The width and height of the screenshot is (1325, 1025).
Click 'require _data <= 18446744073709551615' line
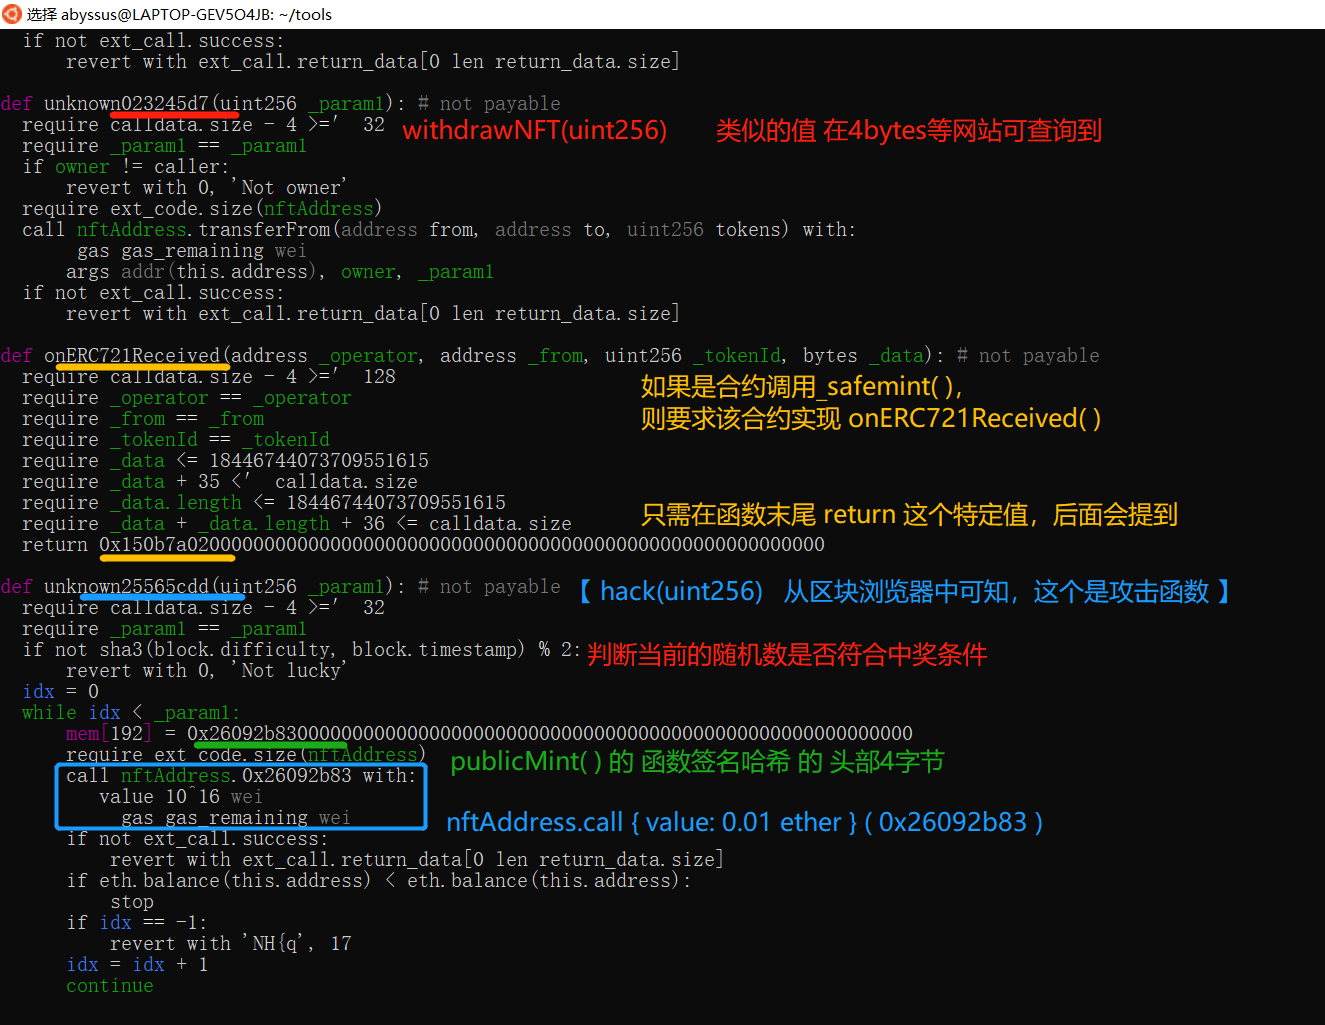pyautogui.click(x=225, y=461)
